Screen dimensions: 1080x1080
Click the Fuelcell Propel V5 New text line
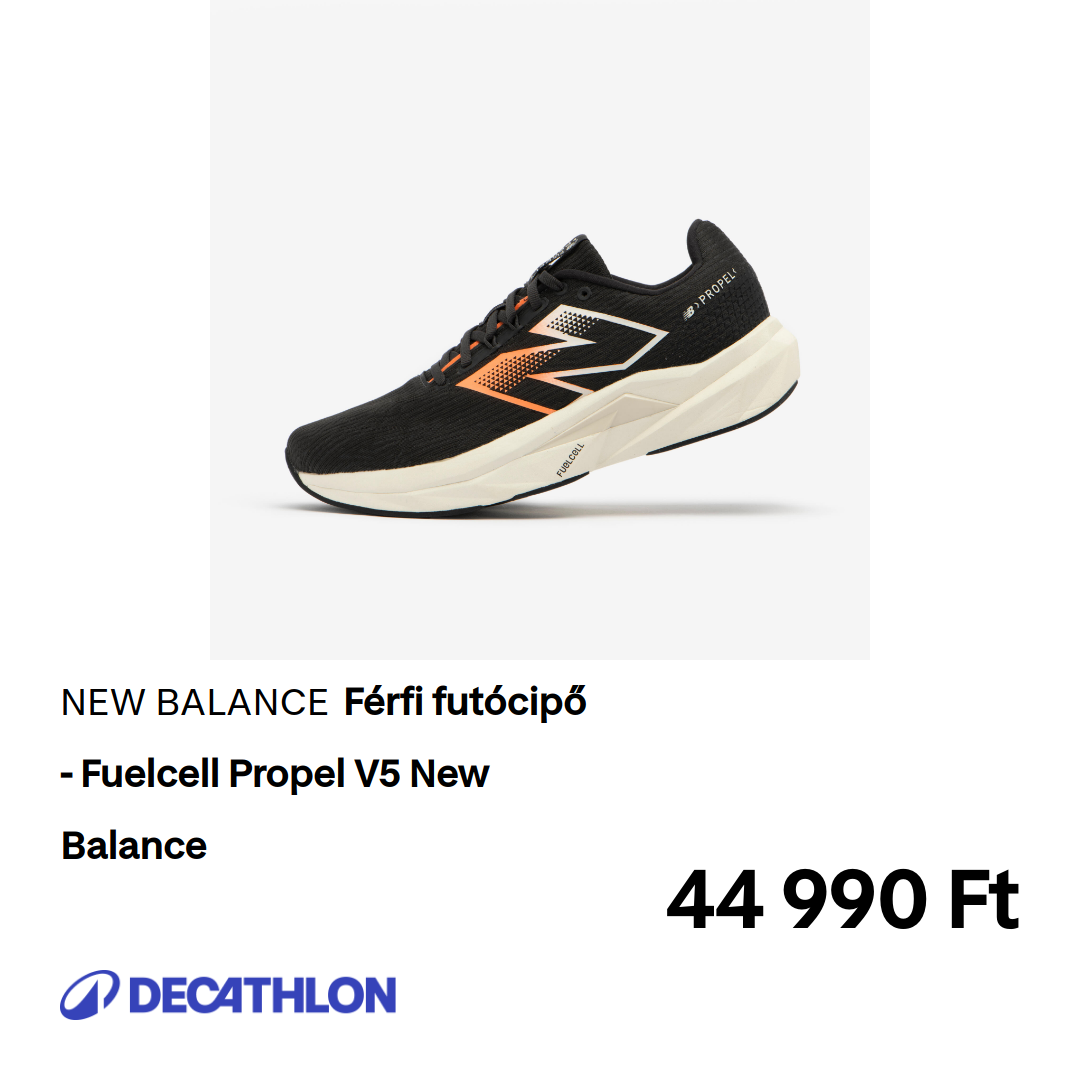[275, 773]
